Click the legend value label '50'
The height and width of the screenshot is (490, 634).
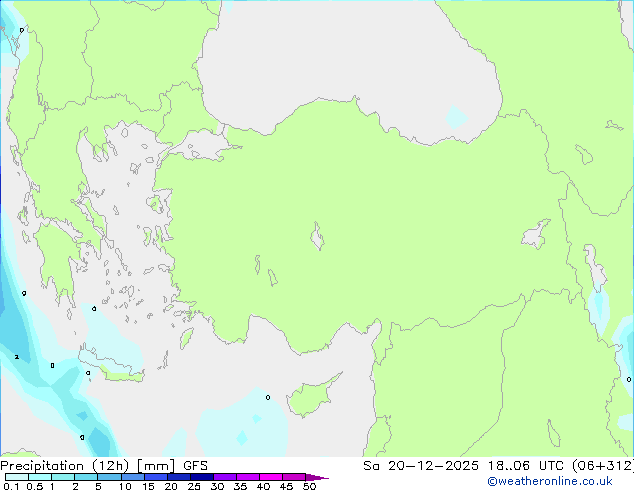click(309, 486)
